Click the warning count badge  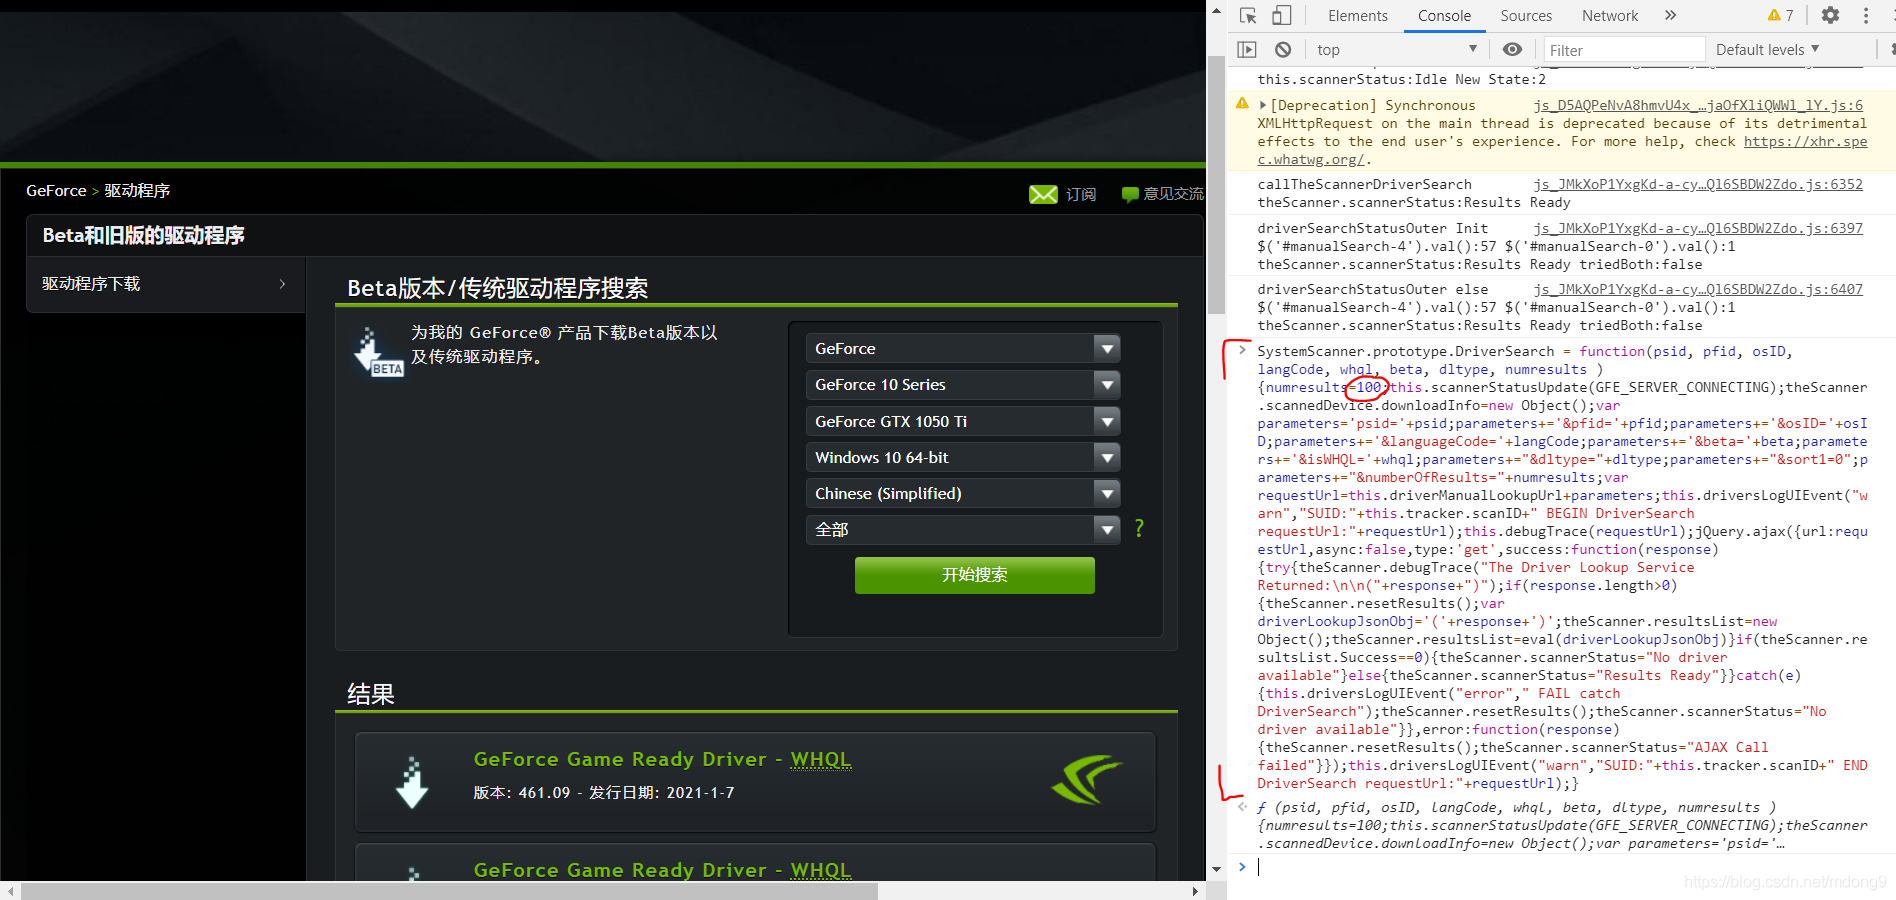click(1781, 15)
